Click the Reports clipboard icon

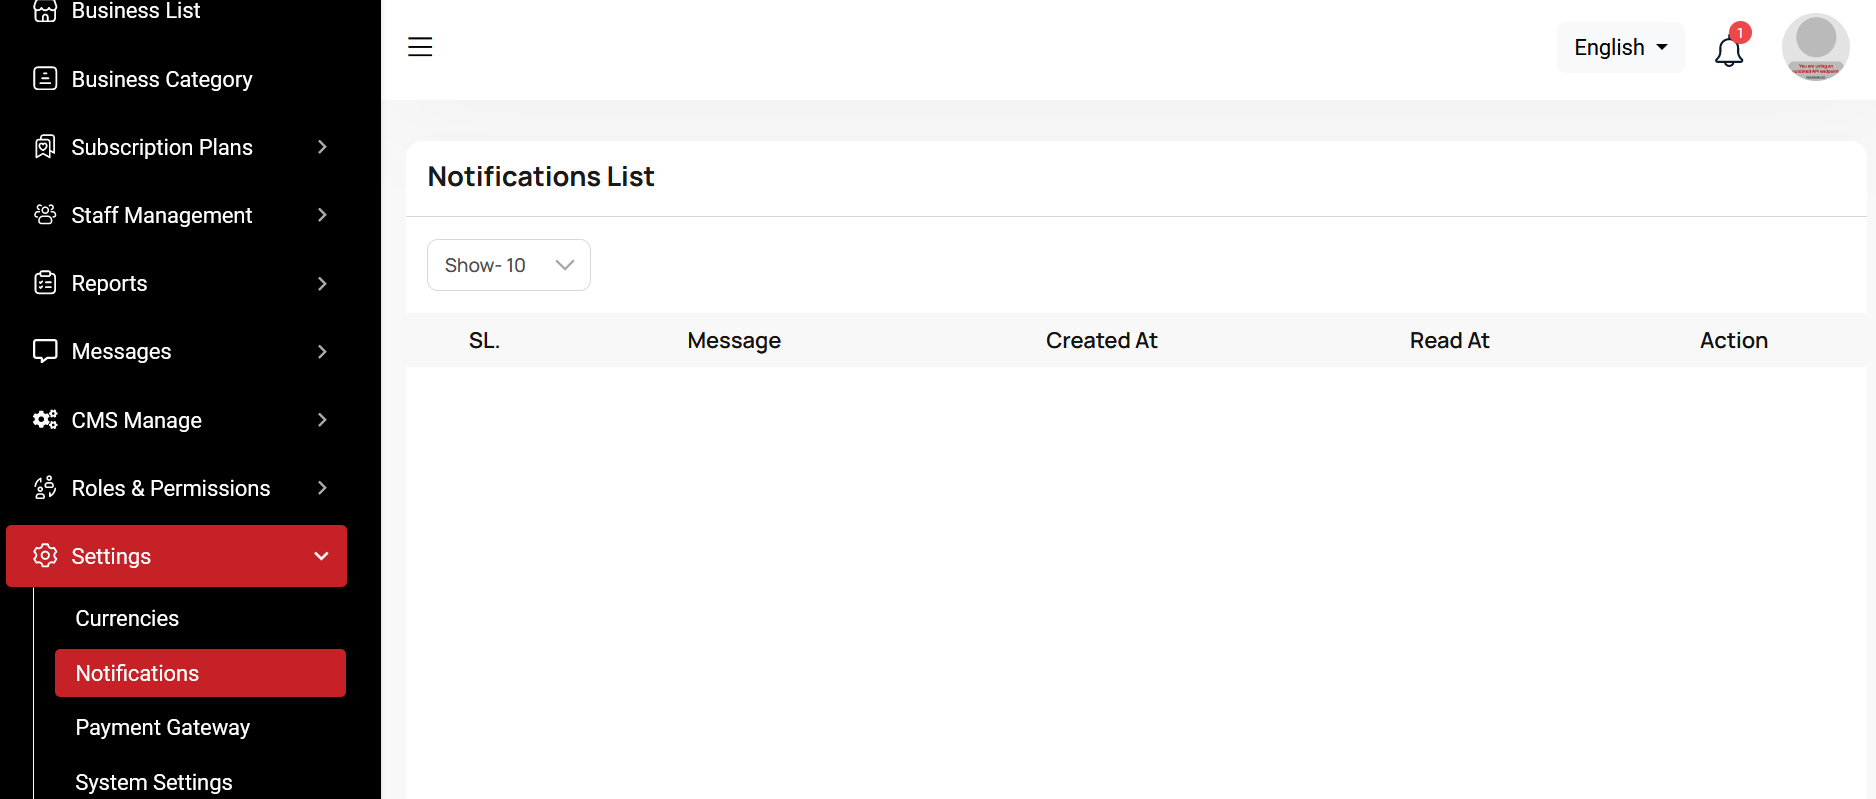[x=45, y=283]
